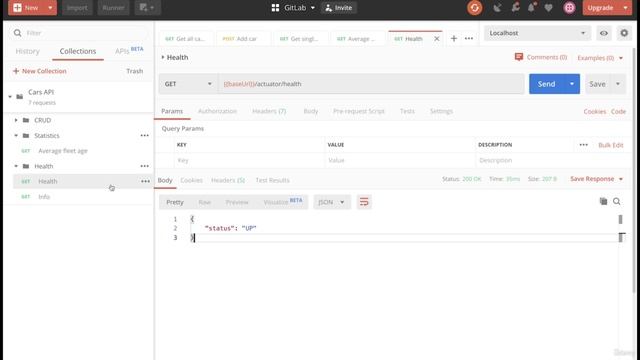
Task: Select the Average fleet age request
Action: 82,151
